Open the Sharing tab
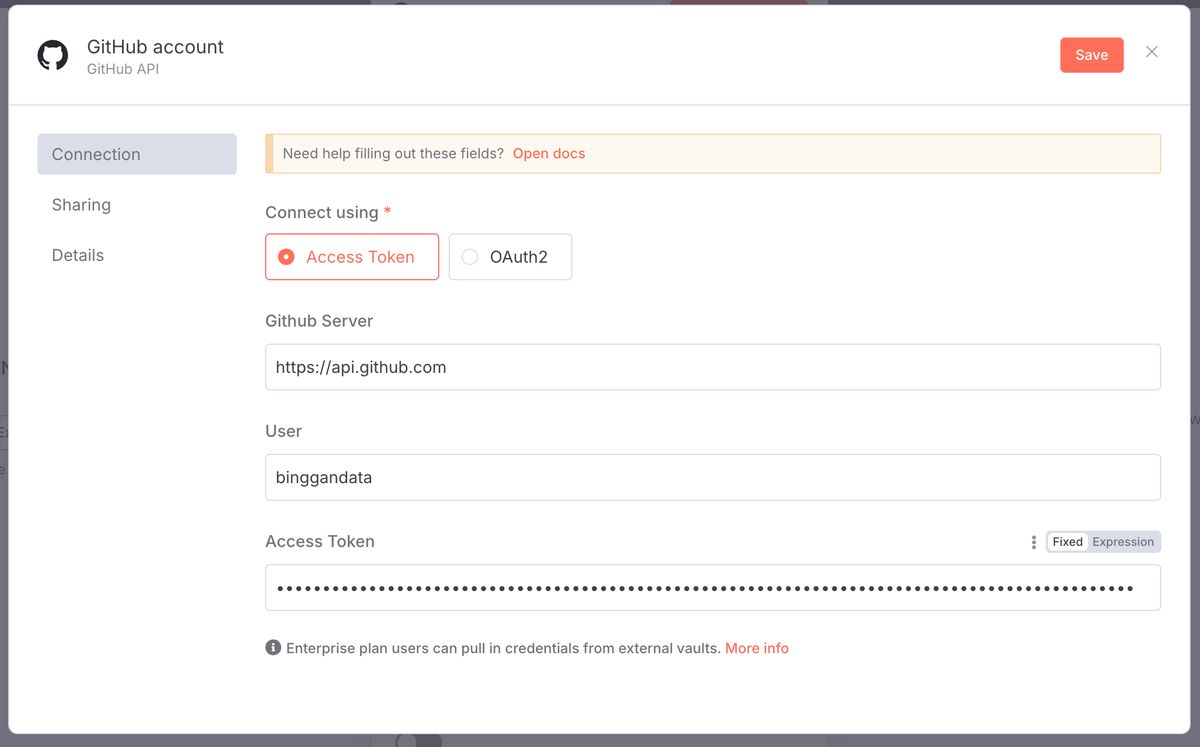 tap(81, 204)
